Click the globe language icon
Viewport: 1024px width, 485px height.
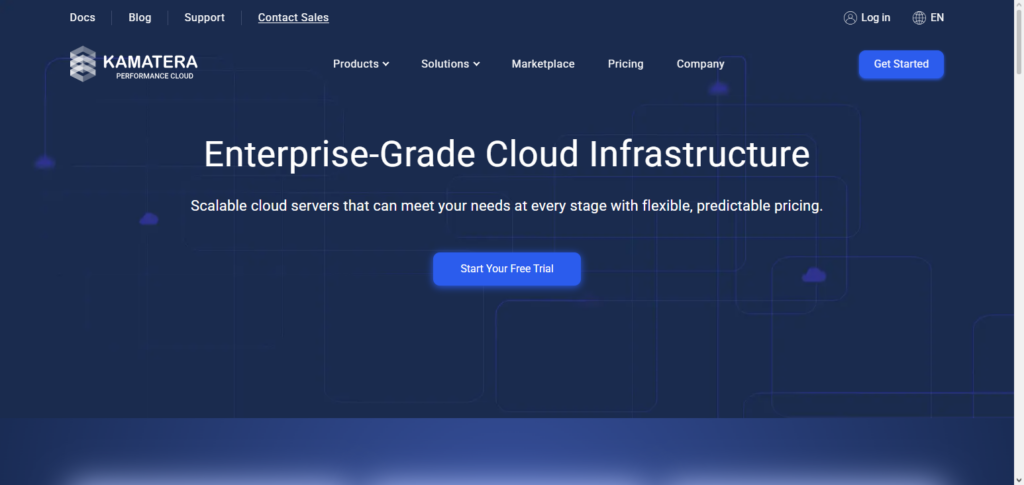(x=919, y=18)
